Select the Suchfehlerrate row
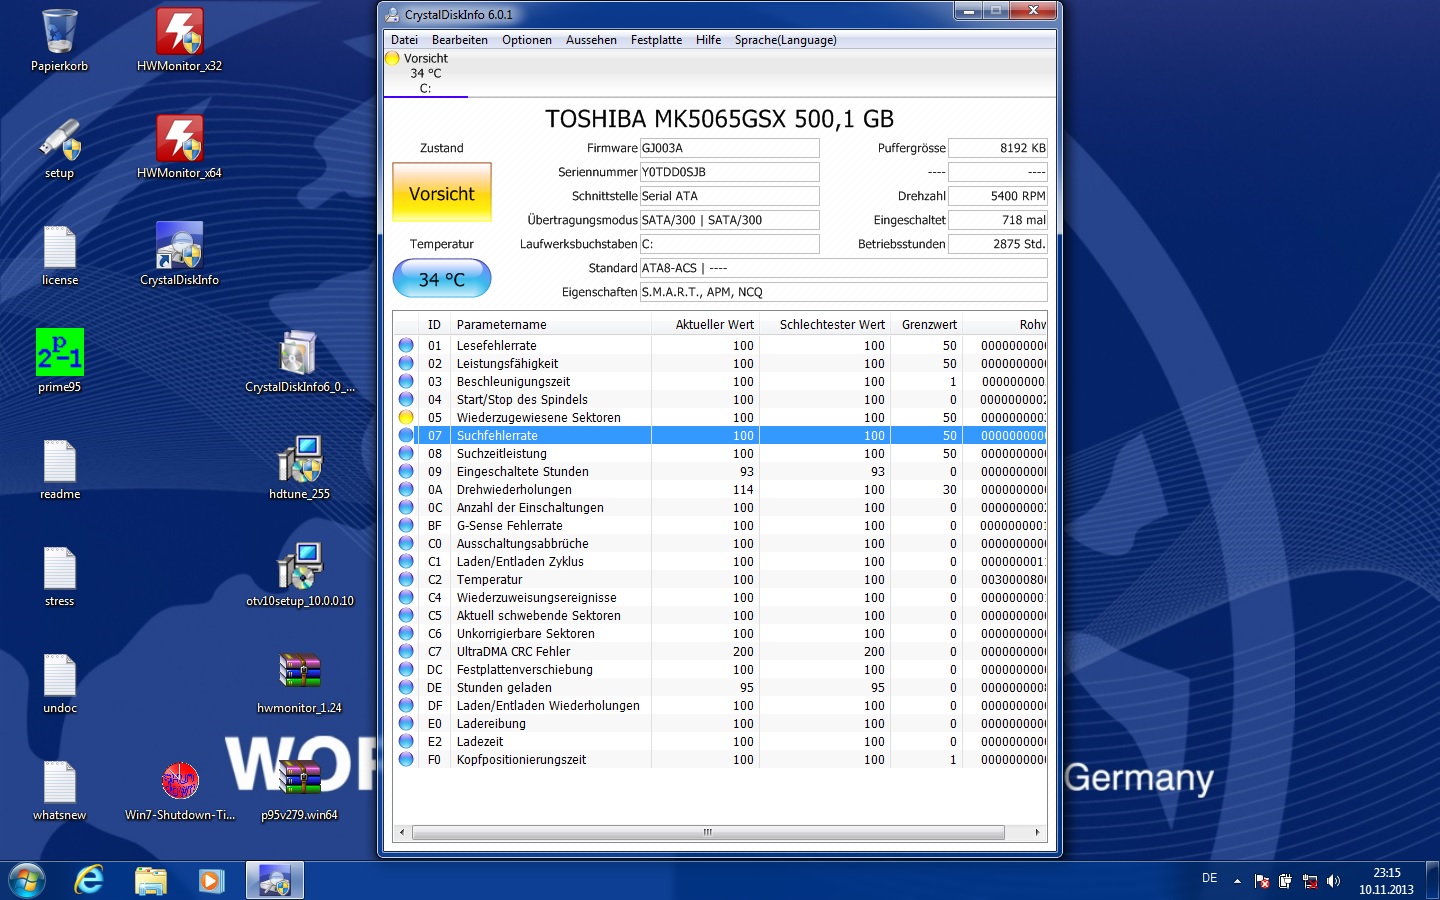Viewport: 1440px width, 900px height. tap(720, 435)
